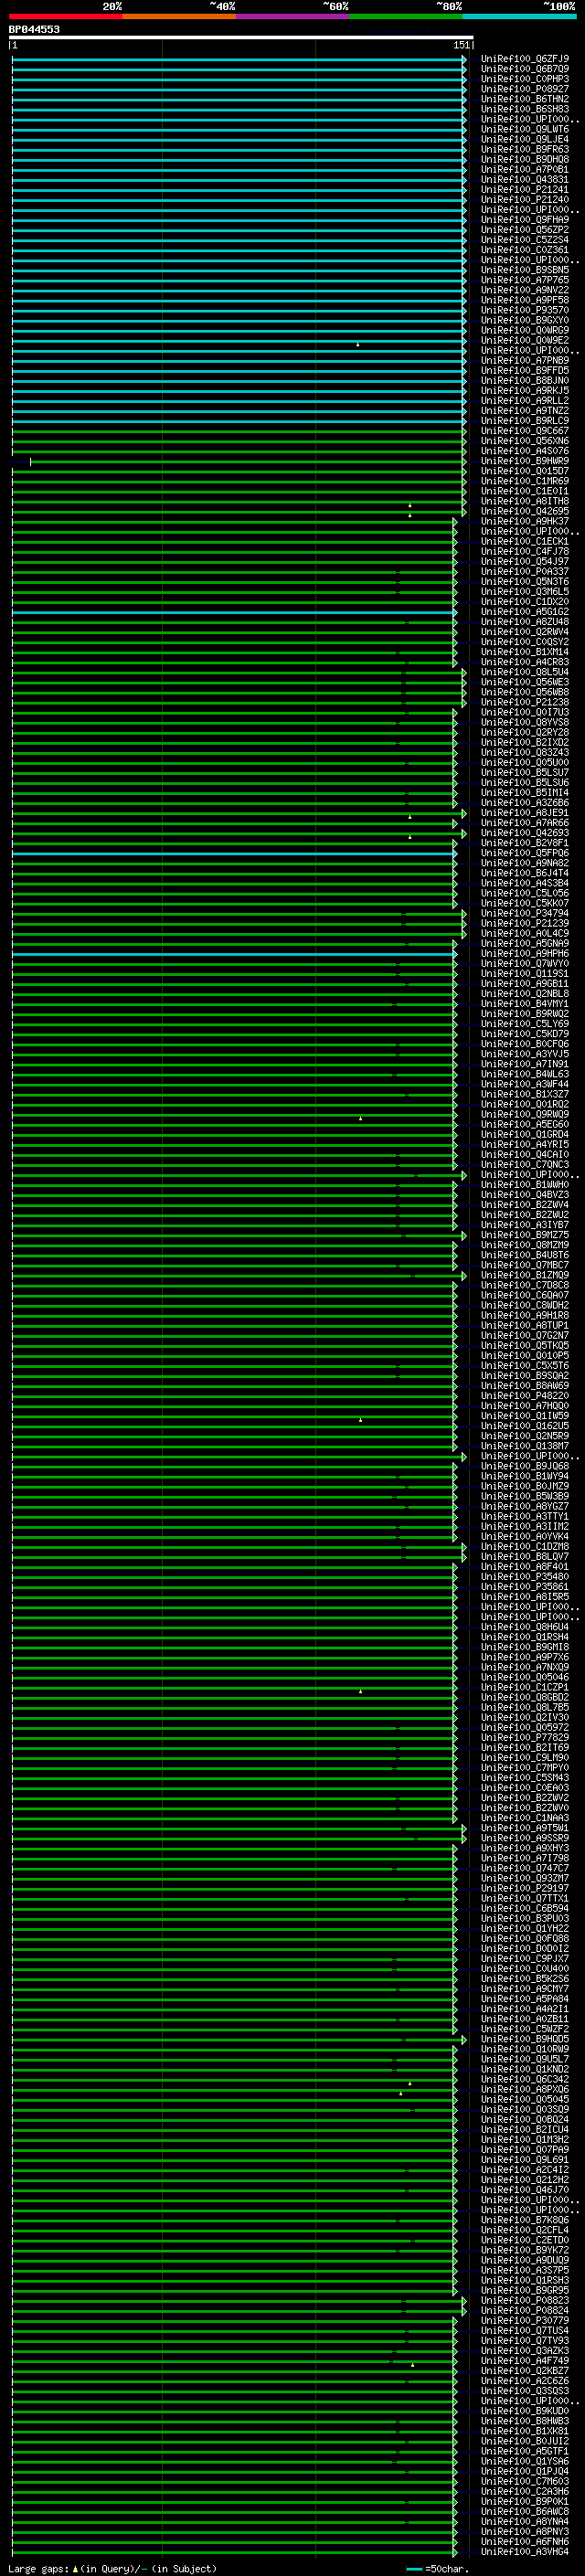The width and height of the screenshot is (585, 2576).
Task: Click the orange ~40% identity legend bar
Action: tap(179, 16)
